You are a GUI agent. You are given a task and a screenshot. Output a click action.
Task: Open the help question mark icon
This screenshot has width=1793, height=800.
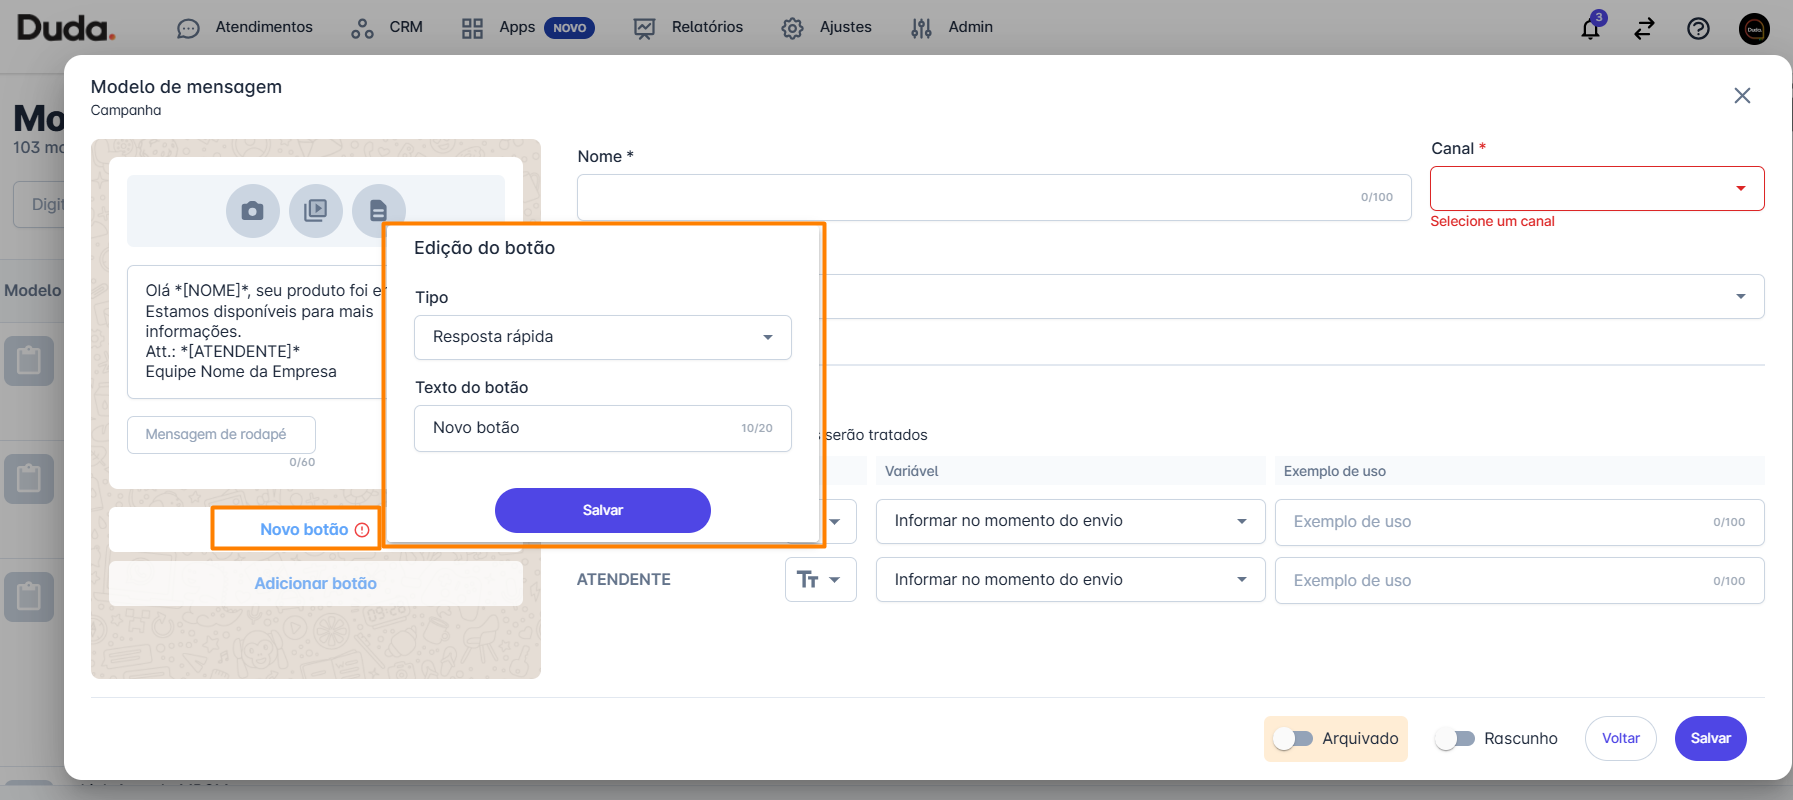click(1698, 28)
